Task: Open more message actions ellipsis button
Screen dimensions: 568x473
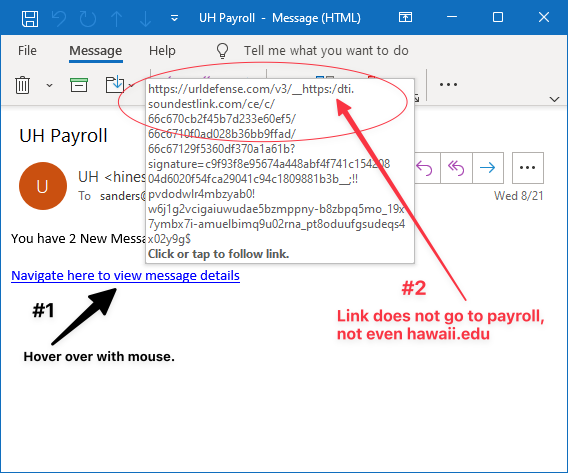Action: pyautogui.click(x=527, y=168)
